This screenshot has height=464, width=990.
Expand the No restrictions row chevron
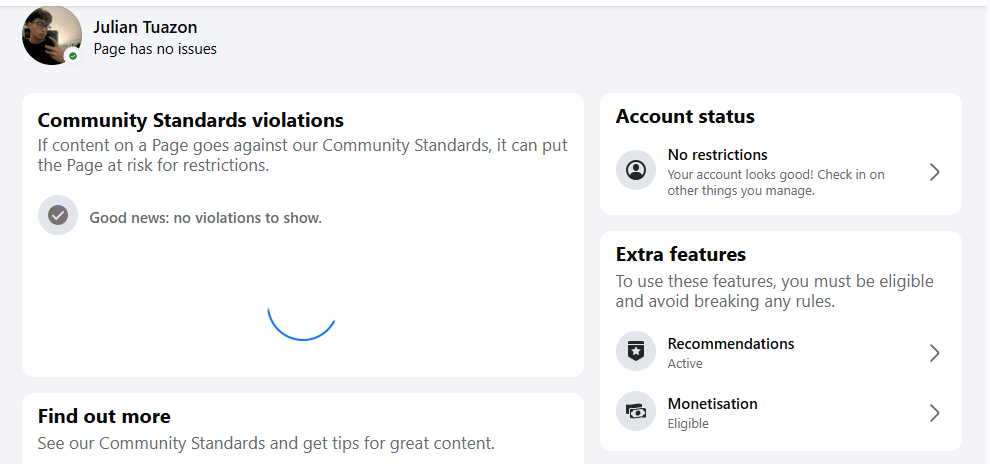point(935,172)
